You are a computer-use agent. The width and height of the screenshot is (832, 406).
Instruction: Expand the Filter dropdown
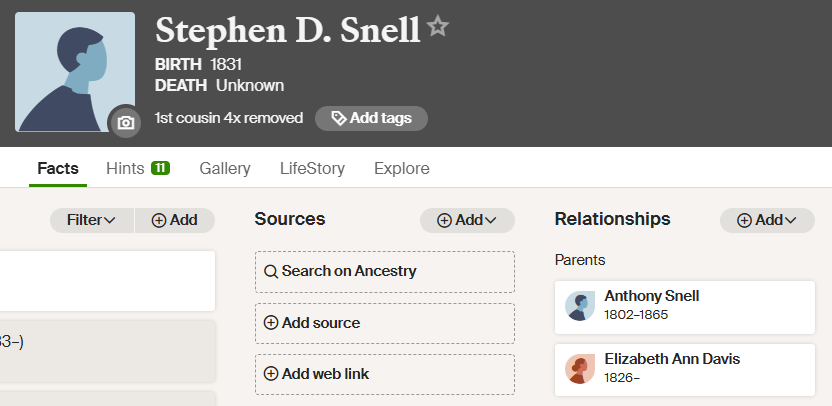tap(91, 220)
